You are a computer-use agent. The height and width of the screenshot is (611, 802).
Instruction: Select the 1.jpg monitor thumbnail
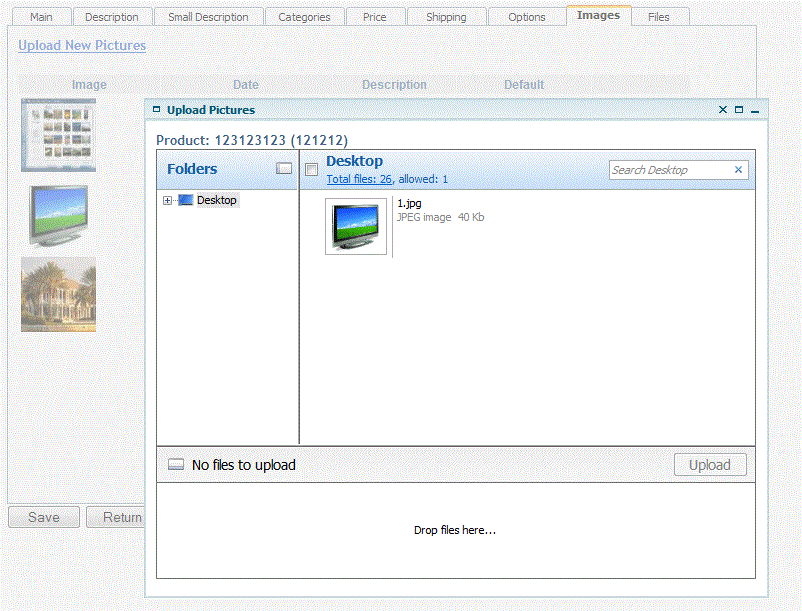click(x=355, y=227)
